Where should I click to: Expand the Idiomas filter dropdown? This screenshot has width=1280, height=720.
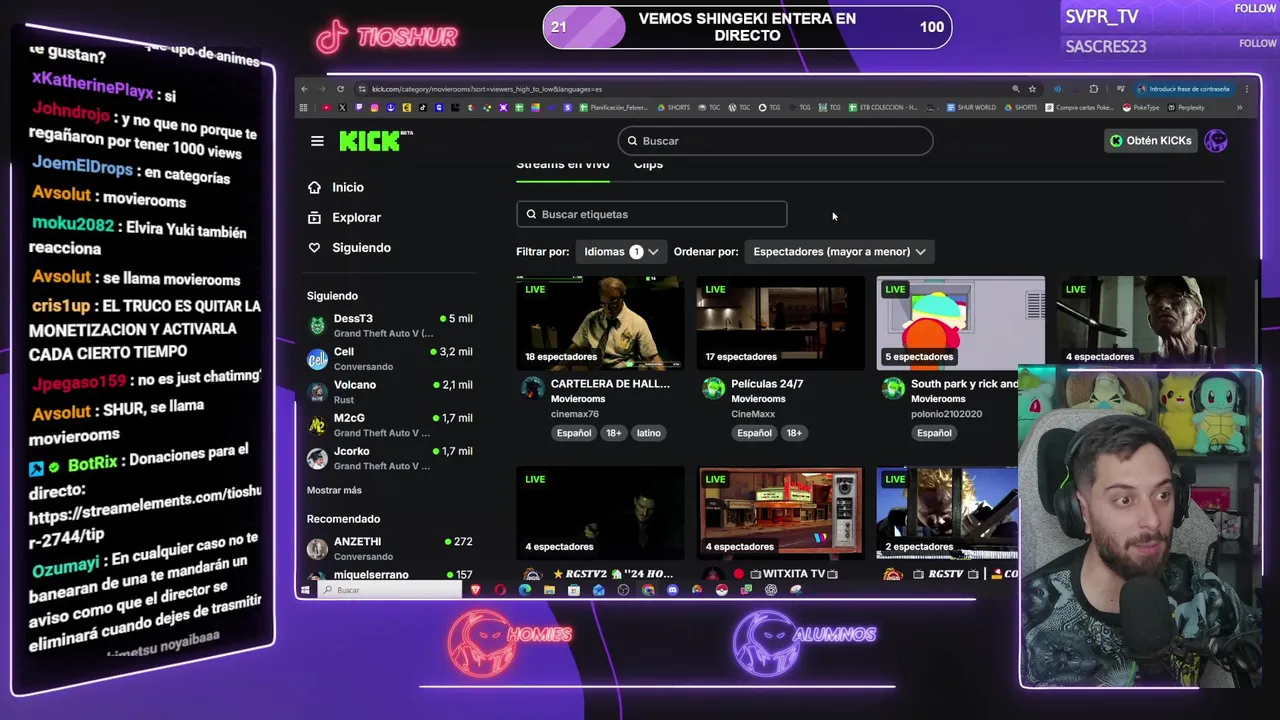pyautogui.click(x=620, y=252)
